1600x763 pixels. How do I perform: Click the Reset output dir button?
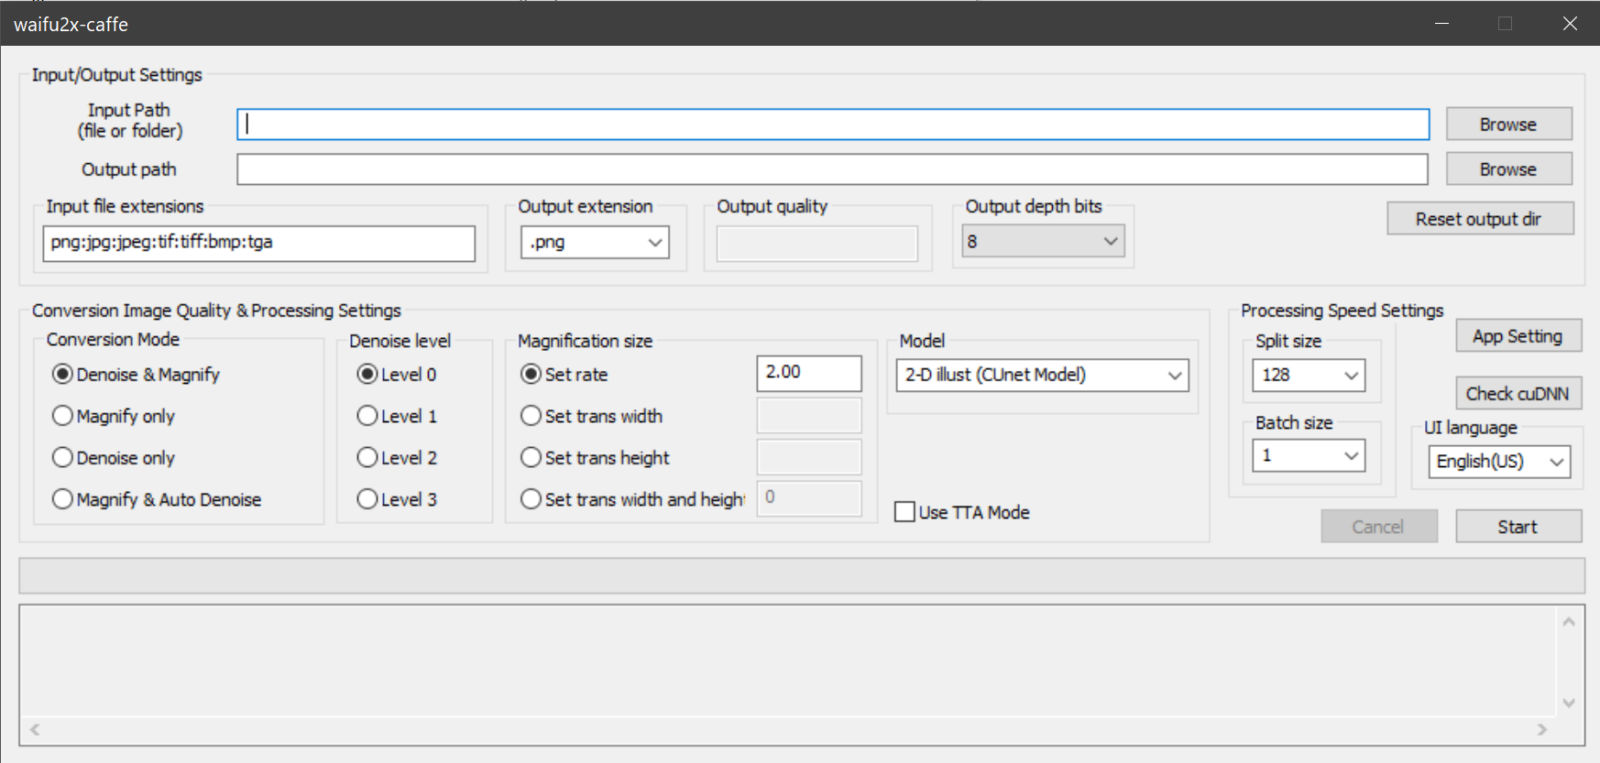(x=1479, y=219)
